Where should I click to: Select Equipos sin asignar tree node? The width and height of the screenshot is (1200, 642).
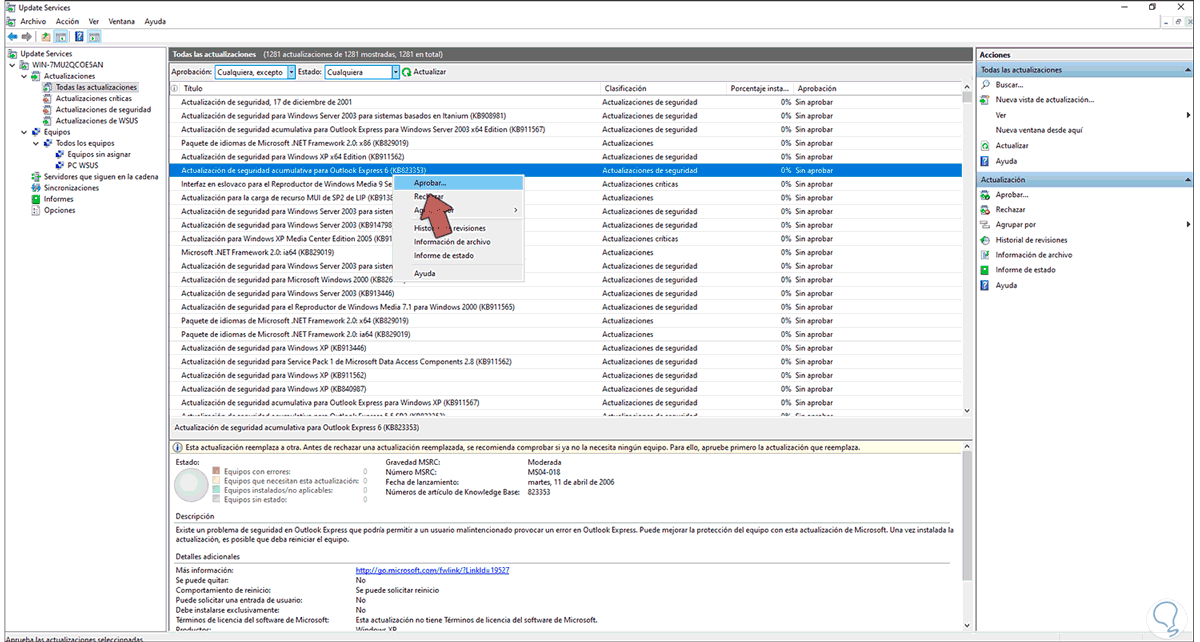click(99, 154)
